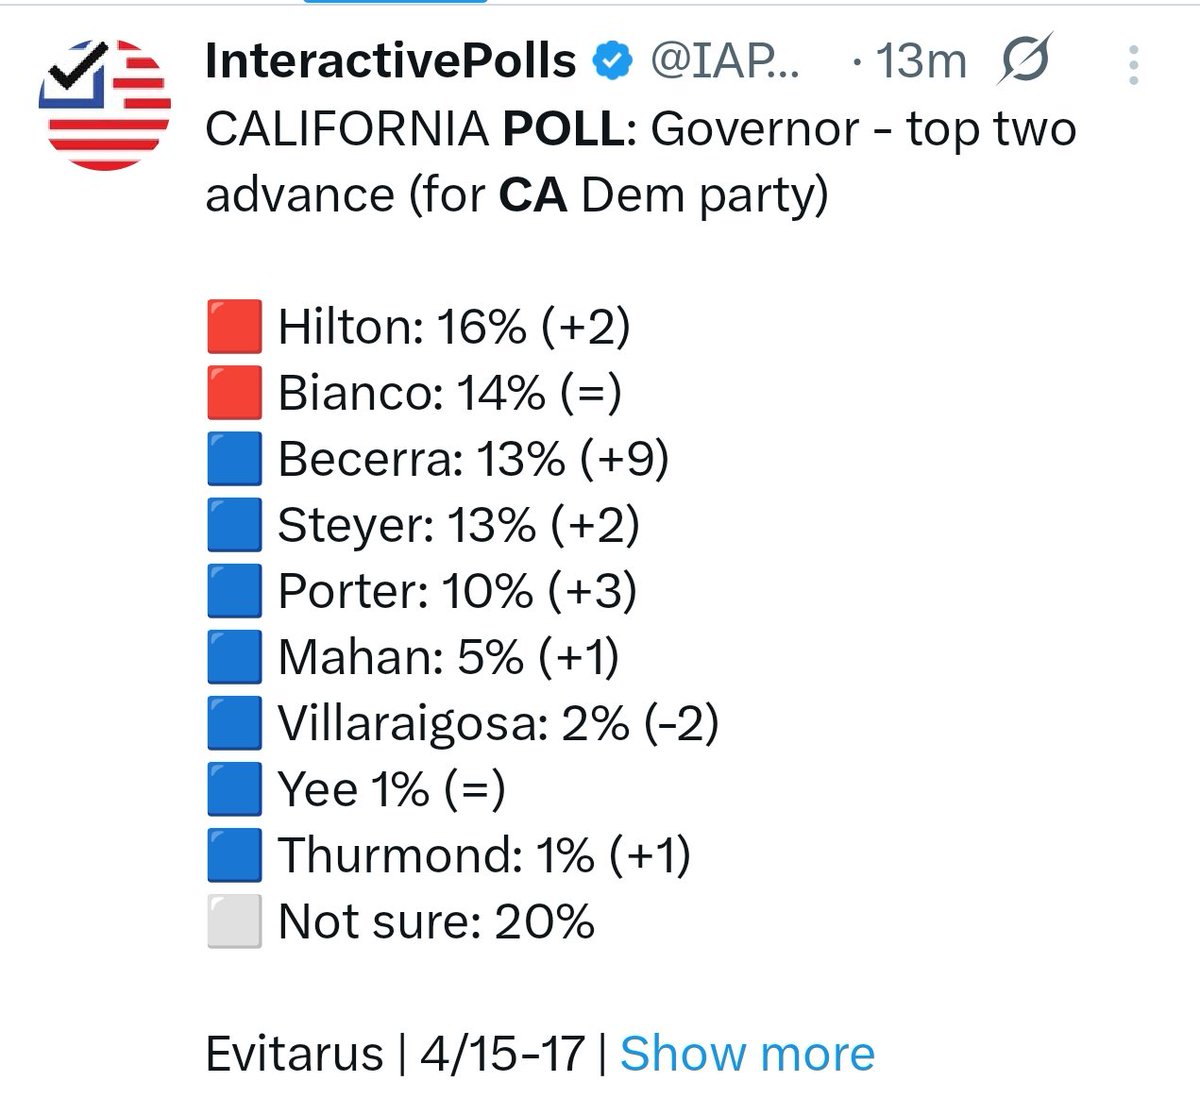
Task: Open the InteractivePolls profile avatar
Action: pos(105,105)
